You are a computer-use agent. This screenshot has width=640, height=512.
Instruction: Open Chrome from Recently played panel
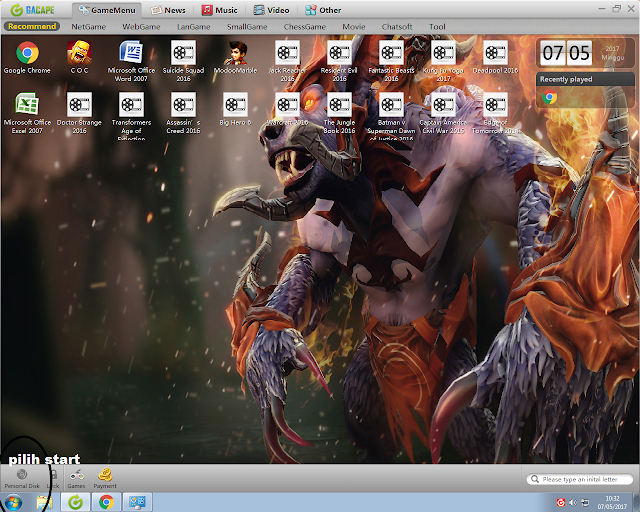[549, 97]
